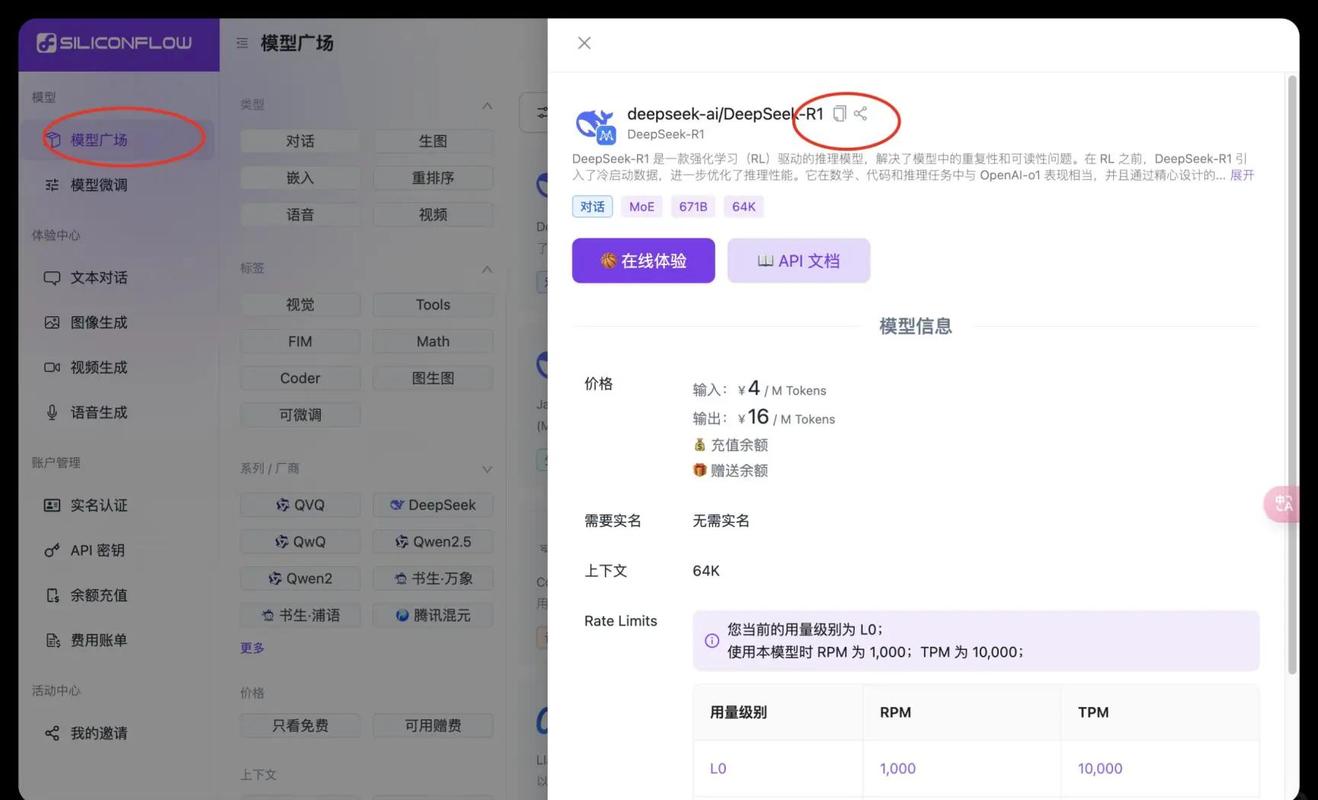Open 图像生成 in the sidebar
Screen dimensions: 1318x800
click(116, 323)
